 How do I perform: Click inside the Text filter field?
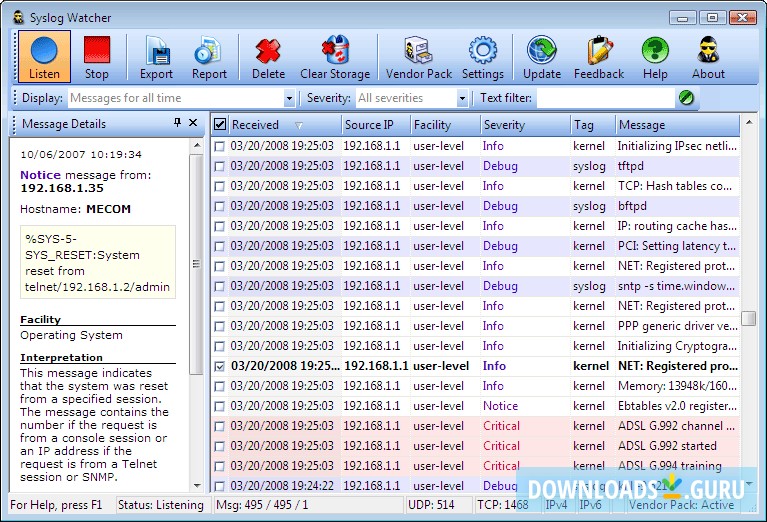[606, 98]
